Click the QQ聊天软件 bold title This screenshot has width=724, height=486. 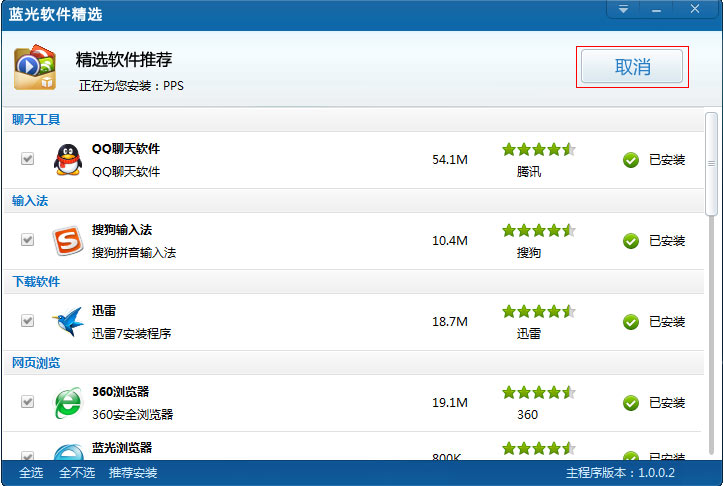126,149
